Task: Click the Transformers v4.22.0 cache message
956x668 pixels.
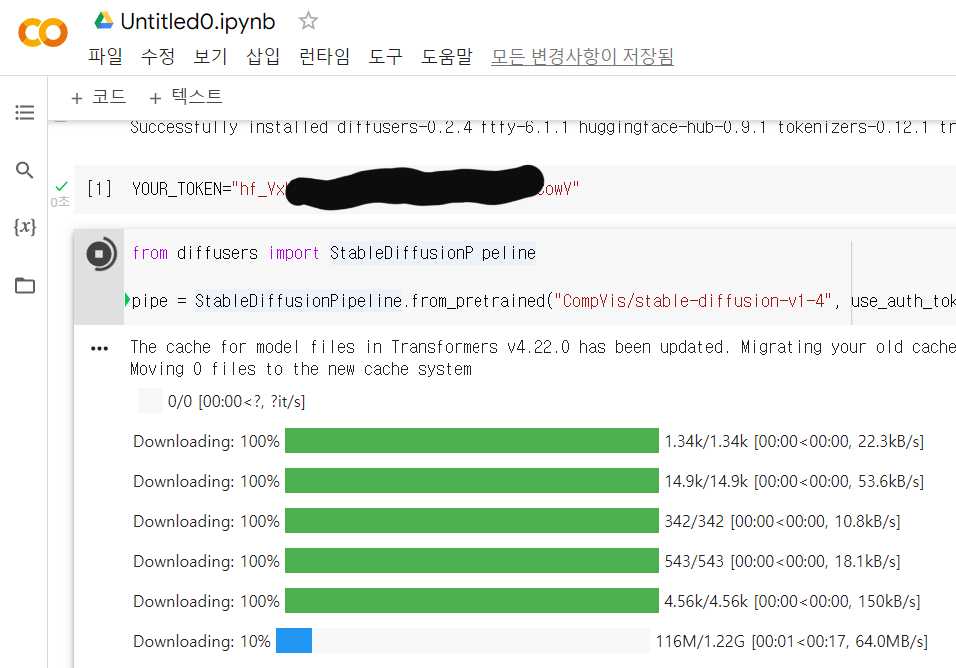Action: (543, 347)
